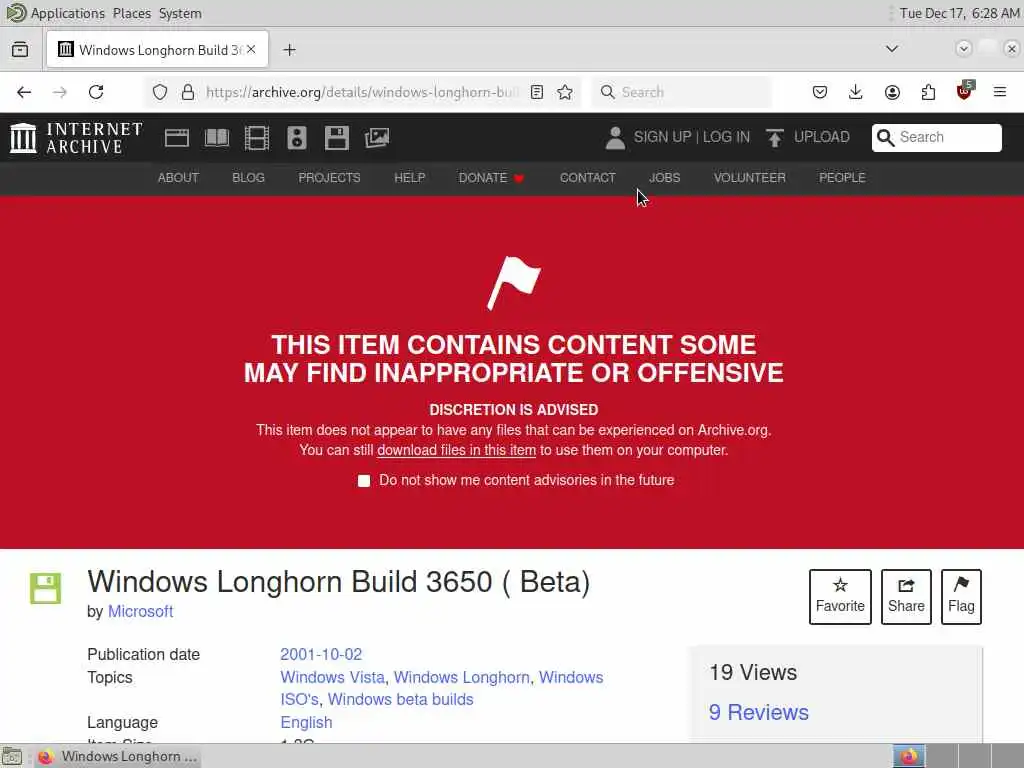The width and height of the screenshot is (1024, 768).
Task: Click the Favorite button
Action: pyautogui.click(x=840, y=597)
